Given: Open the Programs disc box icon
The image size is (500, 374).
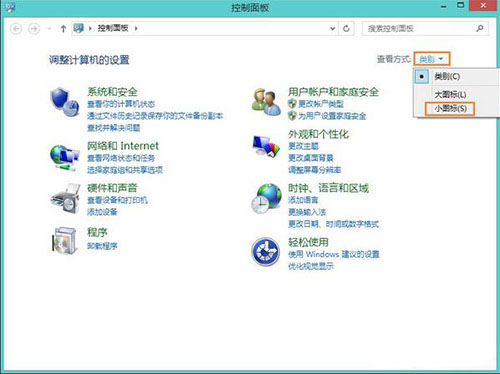Looking at the screenshot, I should pyautogui.click(x=64, y=240).
